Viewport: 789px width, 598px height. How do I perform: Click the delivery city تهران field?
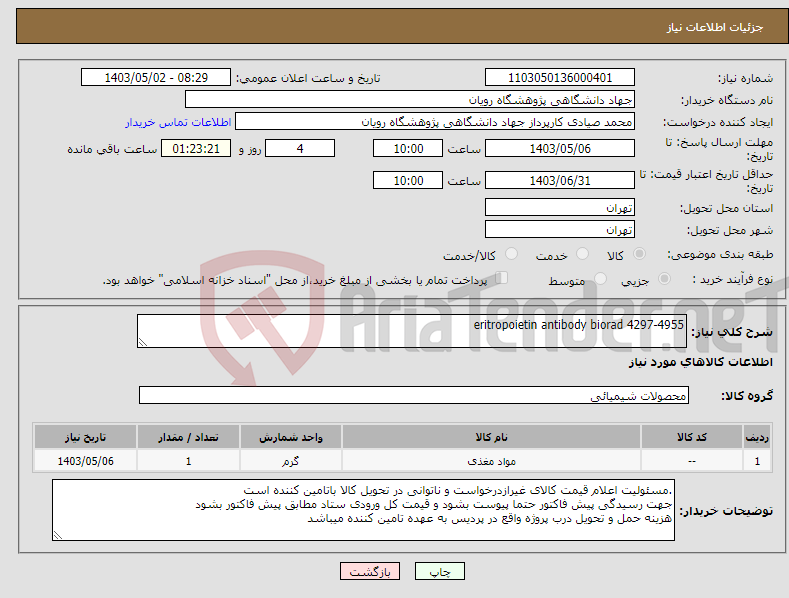click(560, 230)
